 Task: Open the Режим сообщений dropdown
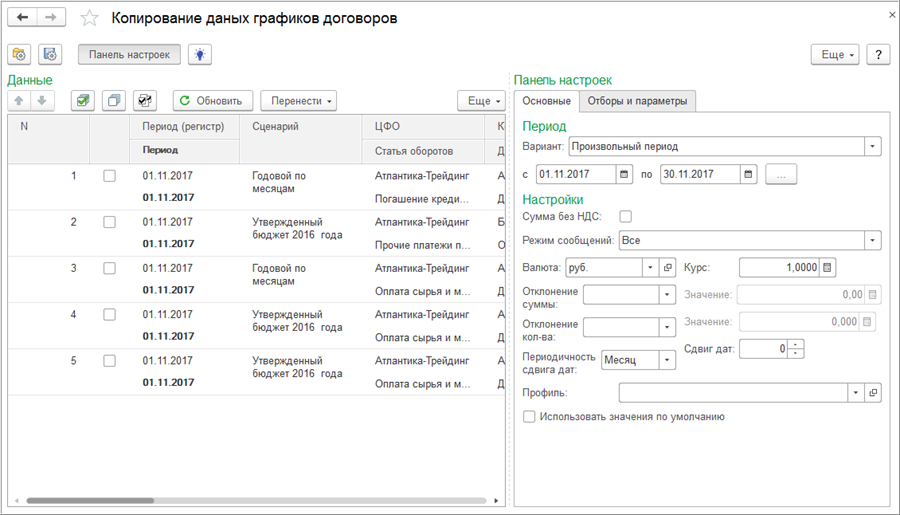tap(873, 240)
